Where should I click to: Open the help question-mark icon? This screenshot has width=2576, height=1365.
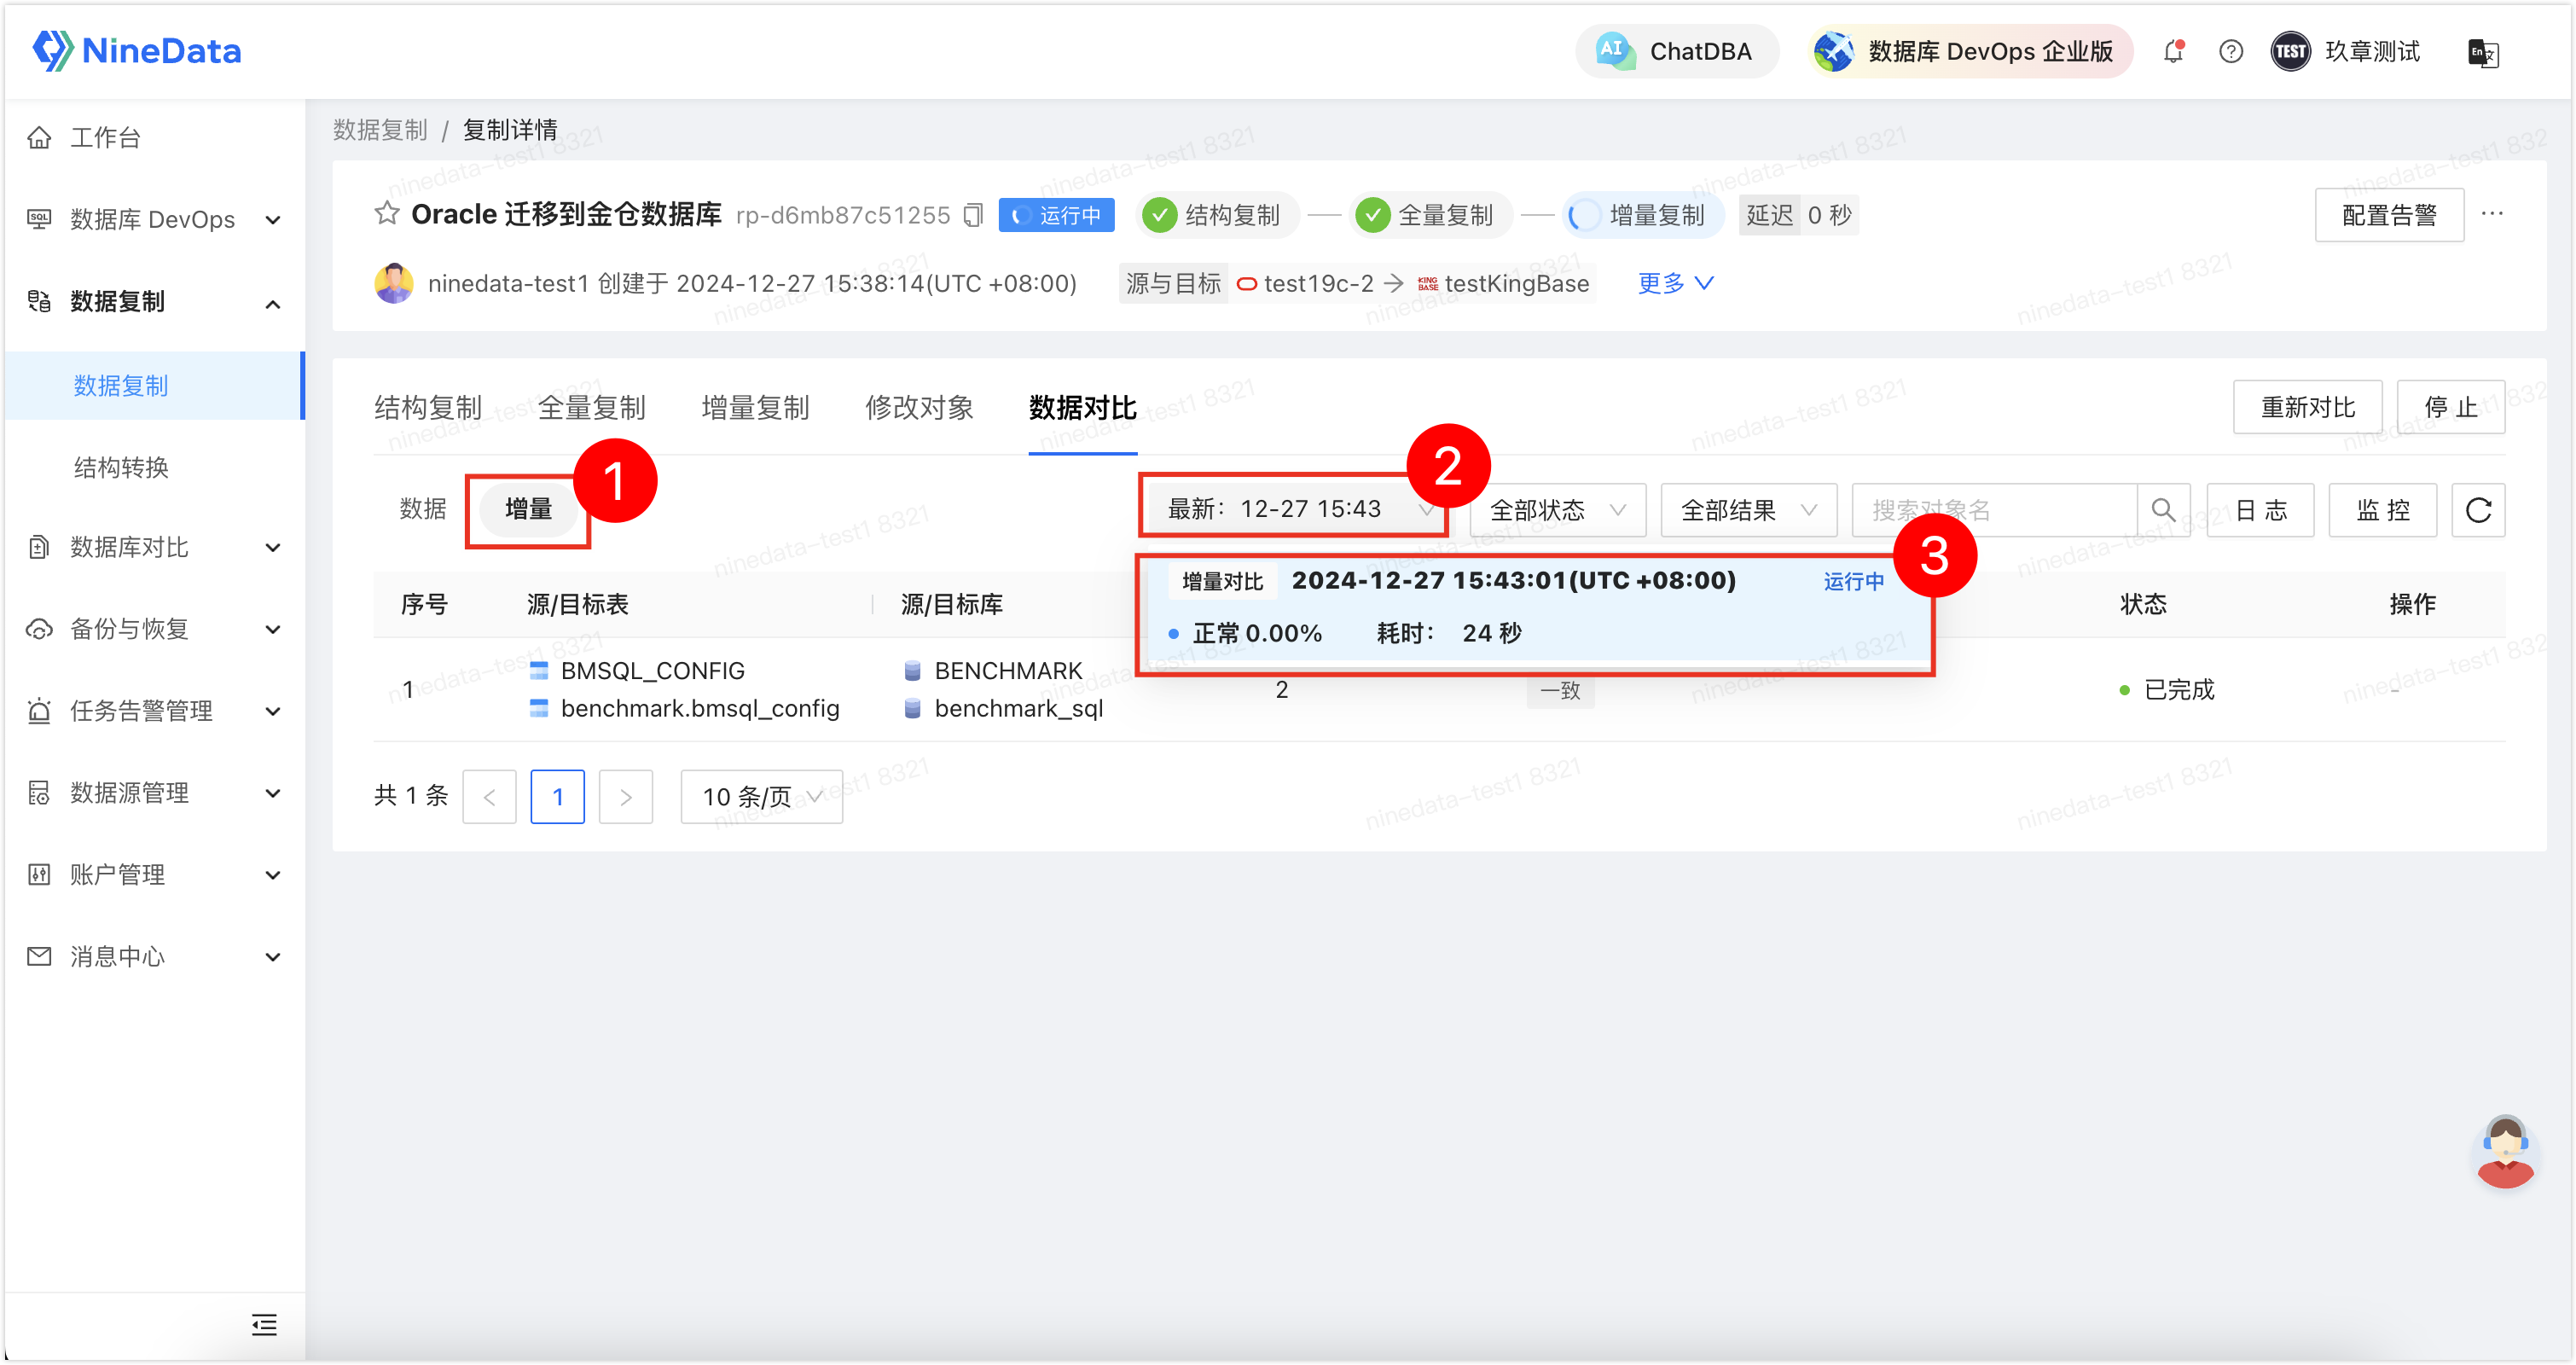[2230, 51]
